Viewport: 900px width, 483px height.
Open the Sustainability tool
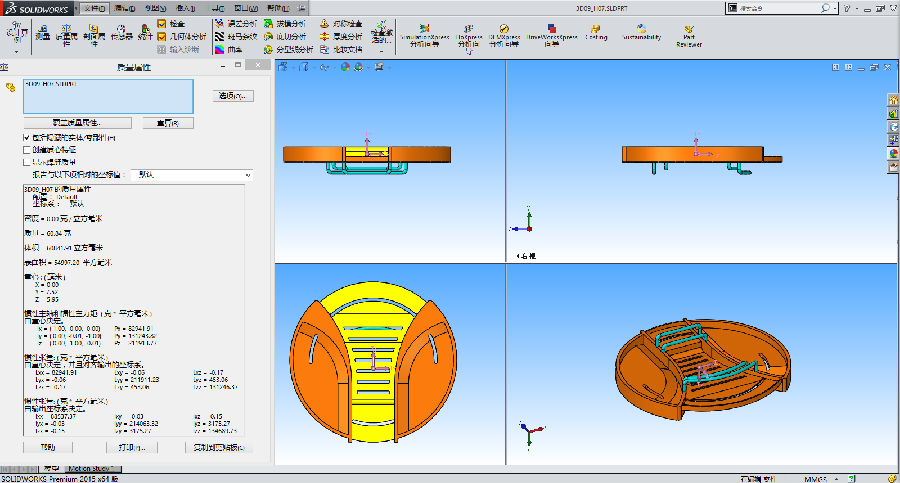tap(642, 33)
